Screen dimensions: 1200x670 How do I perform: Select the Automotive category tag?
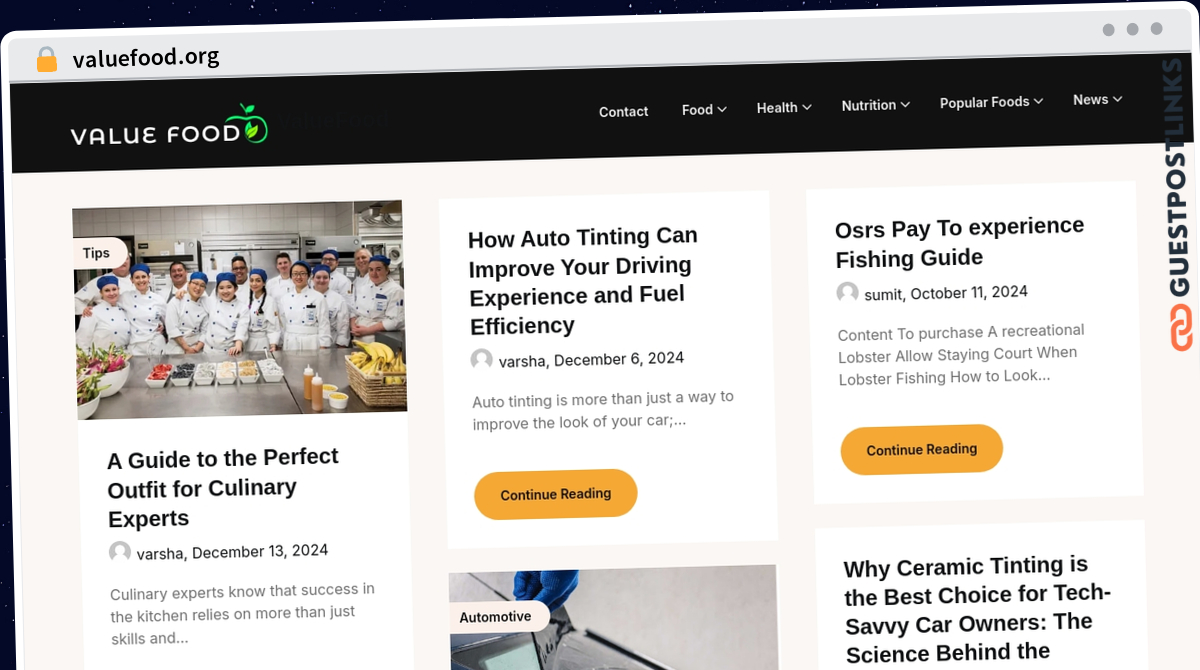click(x=496, y=617)
